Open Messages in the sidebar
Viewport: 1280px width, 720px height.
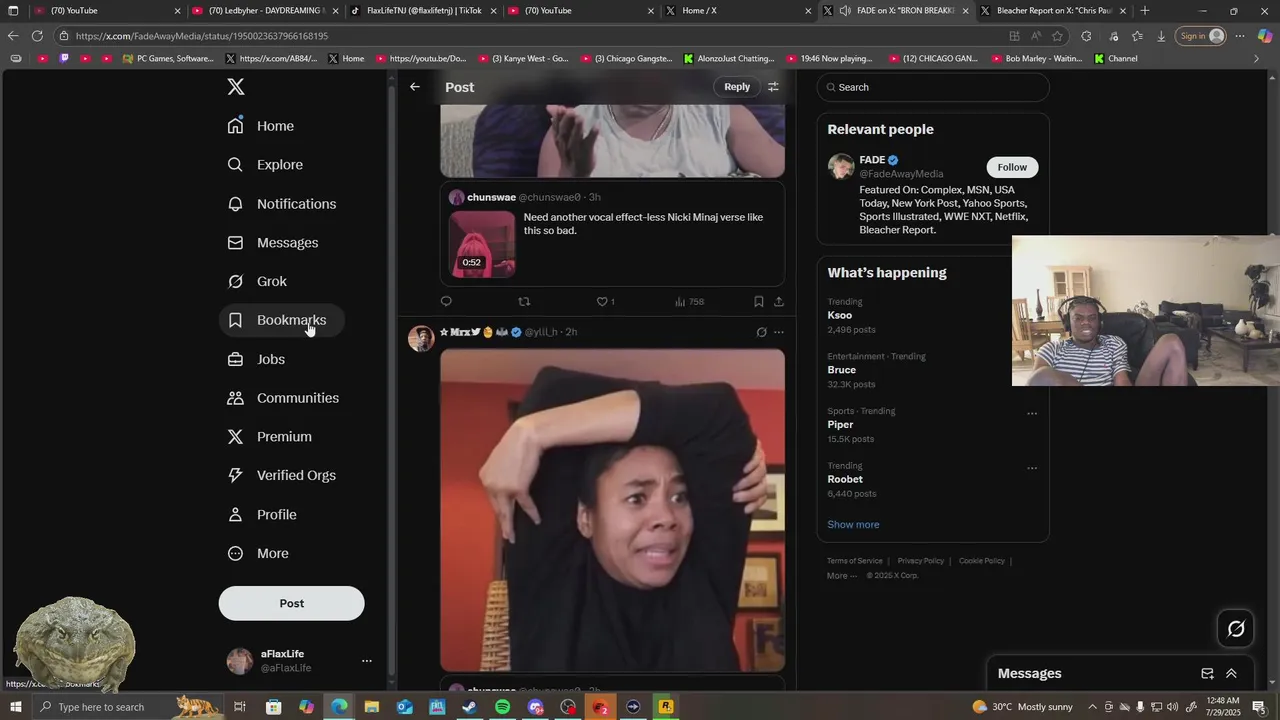[x=273, y=243]
